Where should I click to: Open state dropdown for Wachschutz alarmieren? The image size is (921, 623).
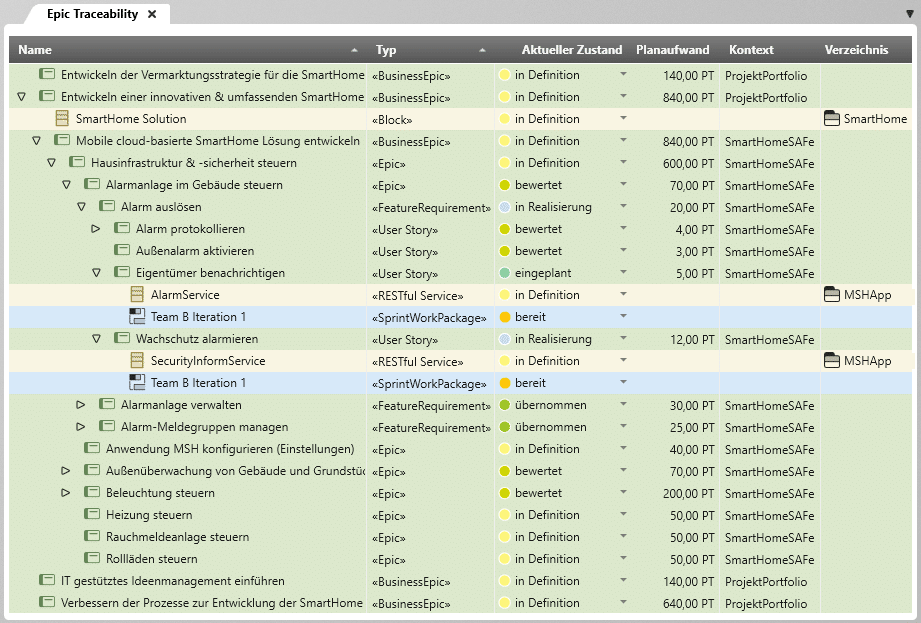pyautogui.click(x=623, y=339)
